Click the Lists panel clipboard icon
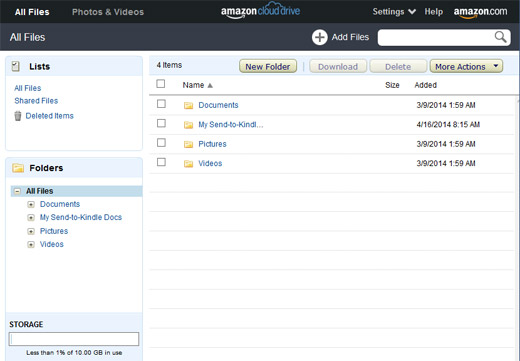The image size is (520, 361). point(16,66)
